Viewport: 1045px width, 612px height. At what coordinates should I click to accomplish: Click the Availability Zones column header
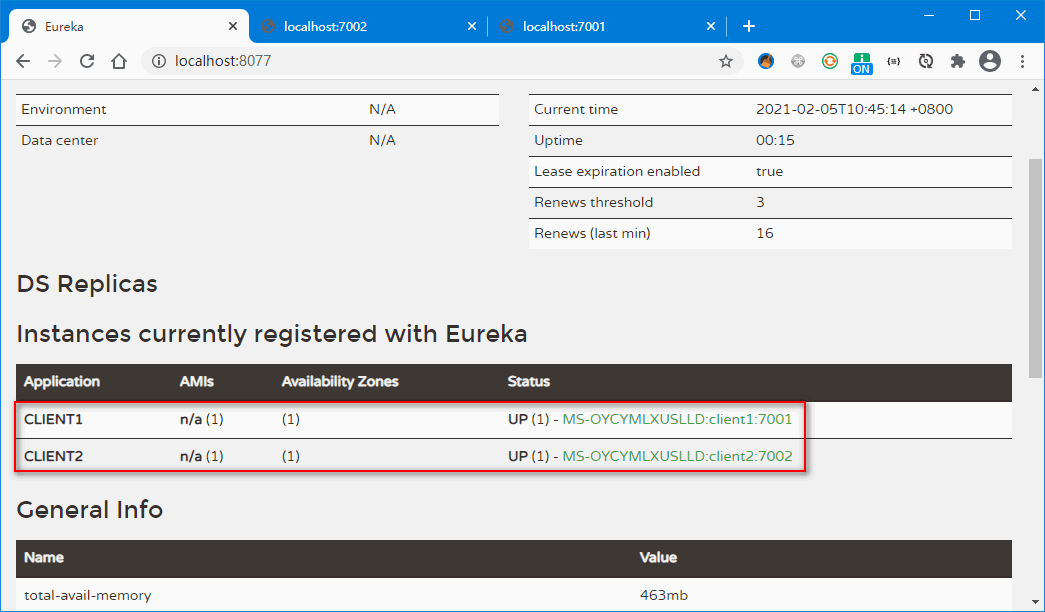point(340,382)
